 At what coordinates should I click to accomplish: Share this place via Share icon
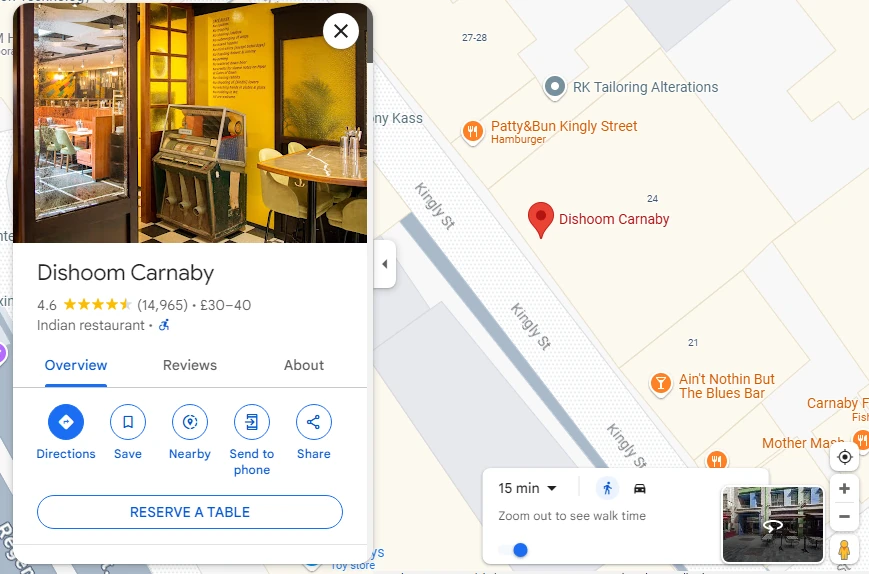click(x=314, y=422)
